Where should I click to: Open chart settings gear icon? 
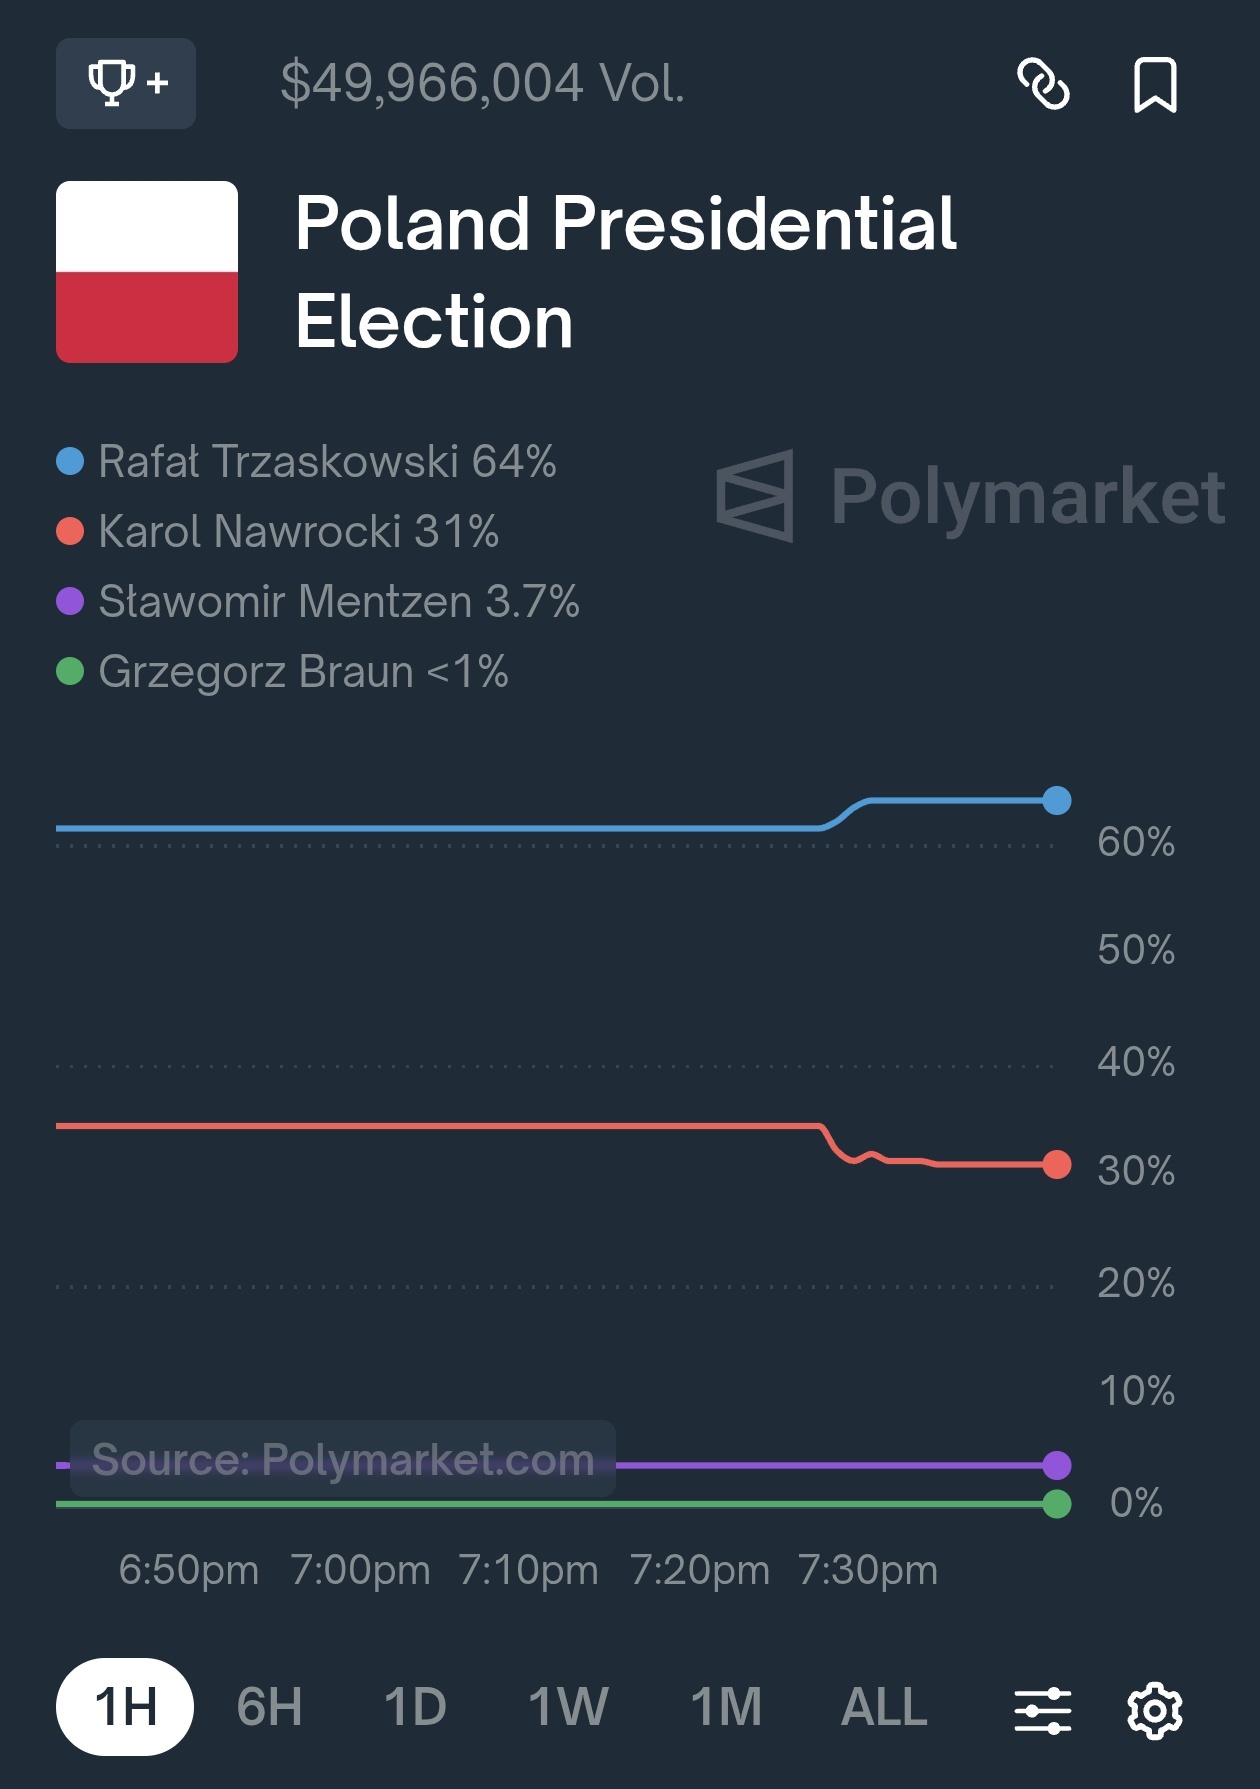pyautogui.click(x=1155, y=1710)
